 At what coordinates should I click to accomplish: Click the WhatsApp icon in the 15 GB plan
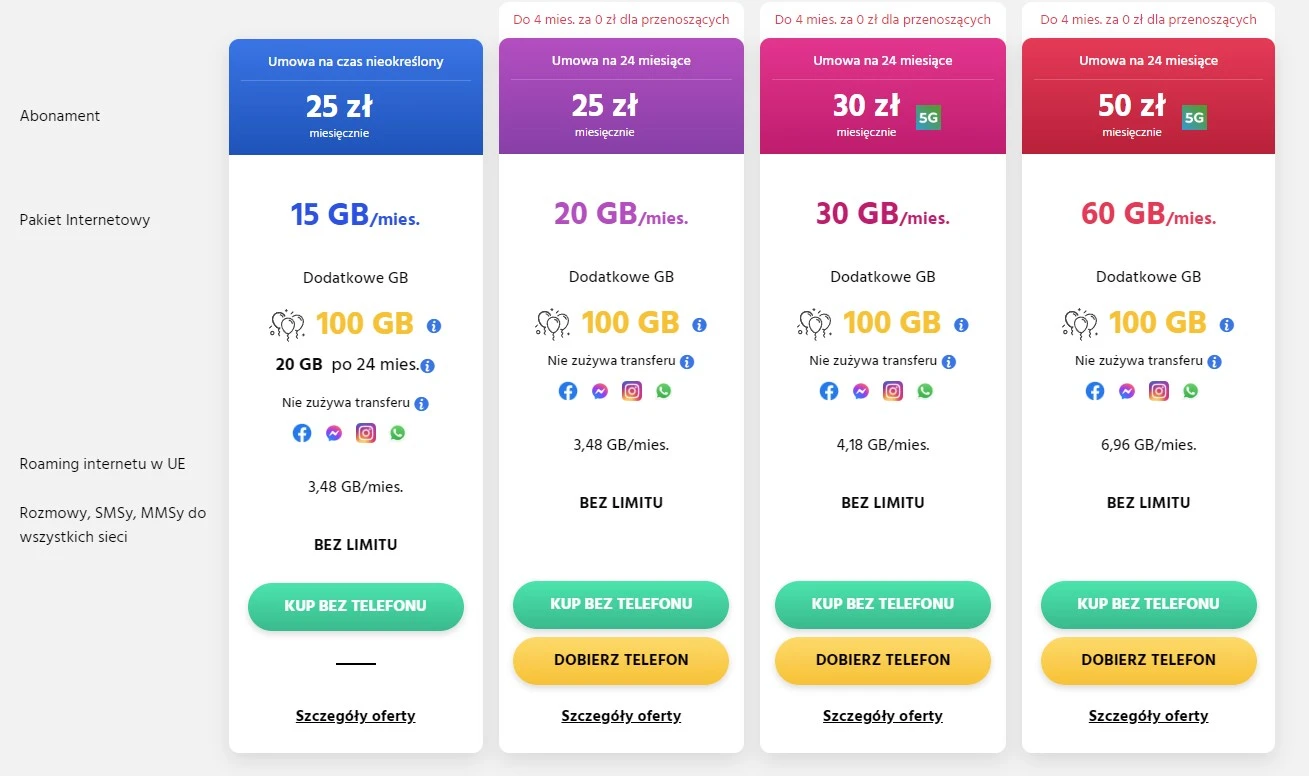pos(398,433)
